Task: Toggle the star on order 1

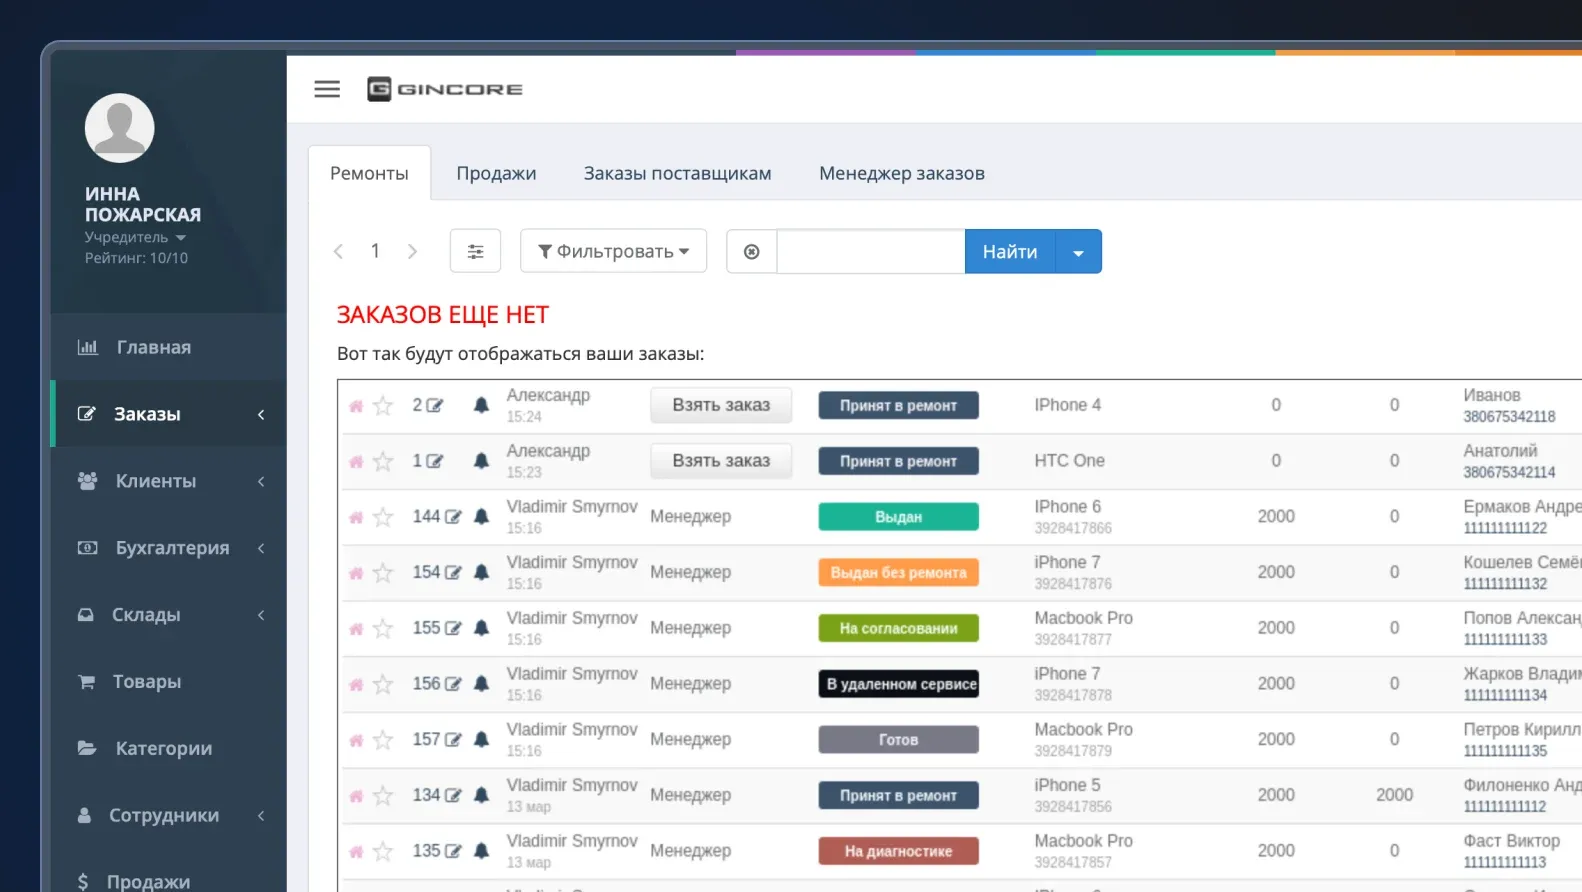Action: (x=383, y=461)
